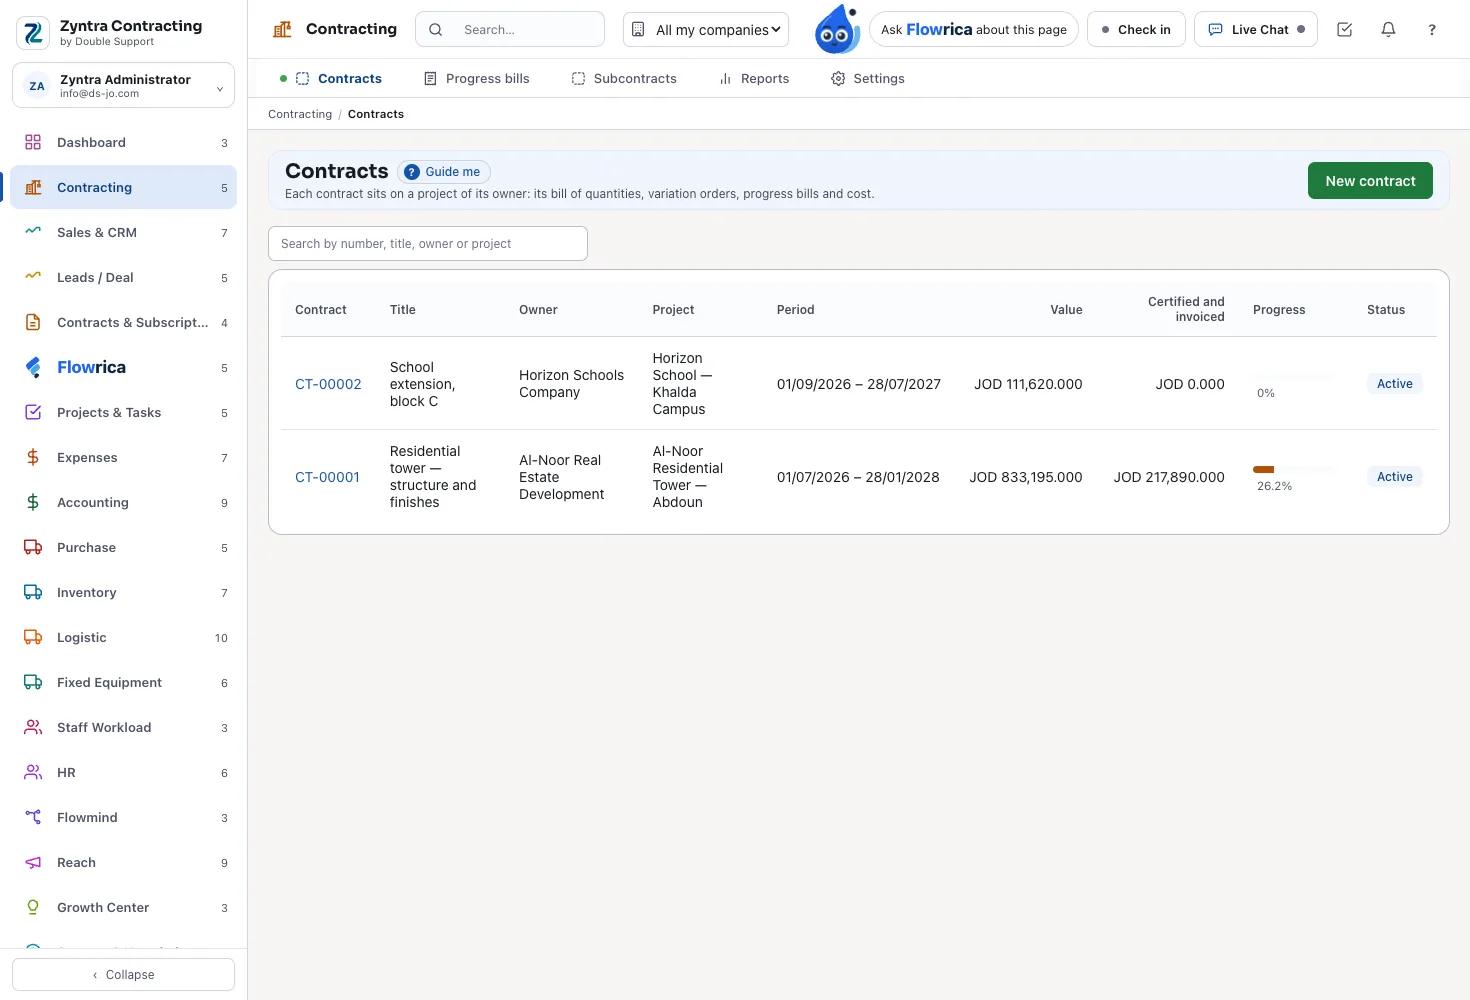Click the Check in button
This screenshot has width=1470, height=1000.
tap(1136, 30)
